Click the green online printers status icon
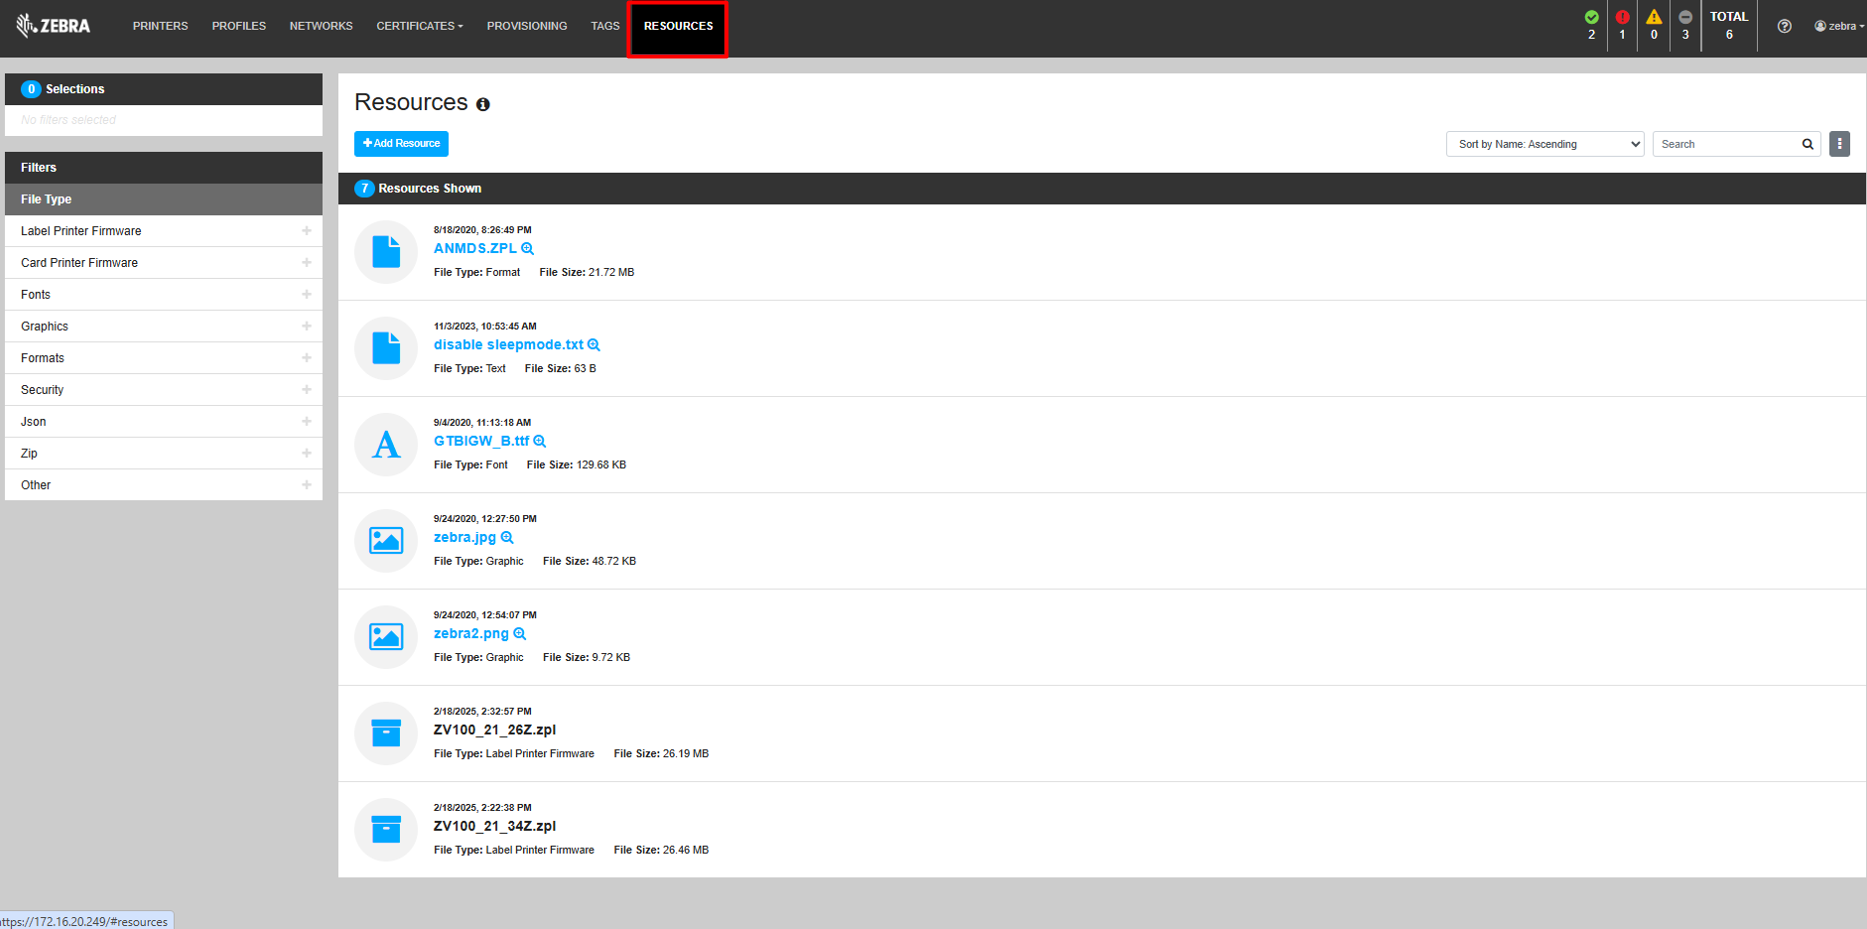 click(x=1591, y=17)
